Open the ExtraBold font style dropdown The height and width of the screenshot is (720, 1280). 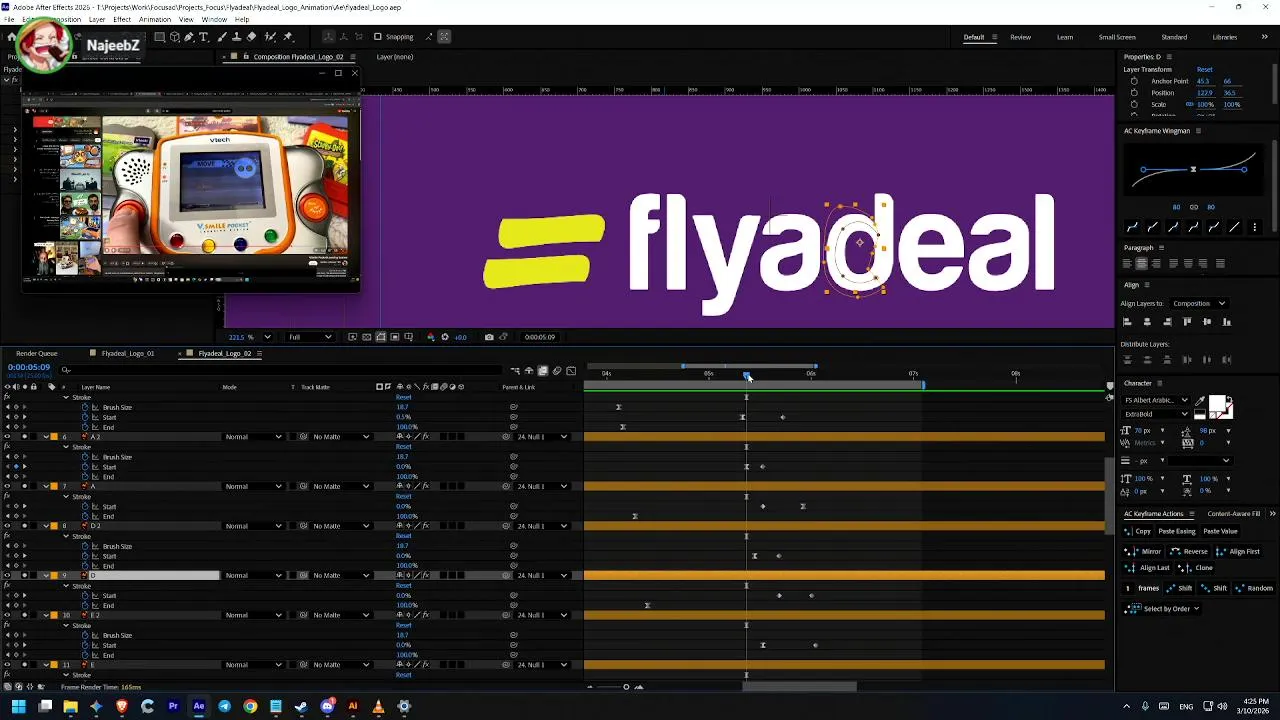tap(1156, 414)
